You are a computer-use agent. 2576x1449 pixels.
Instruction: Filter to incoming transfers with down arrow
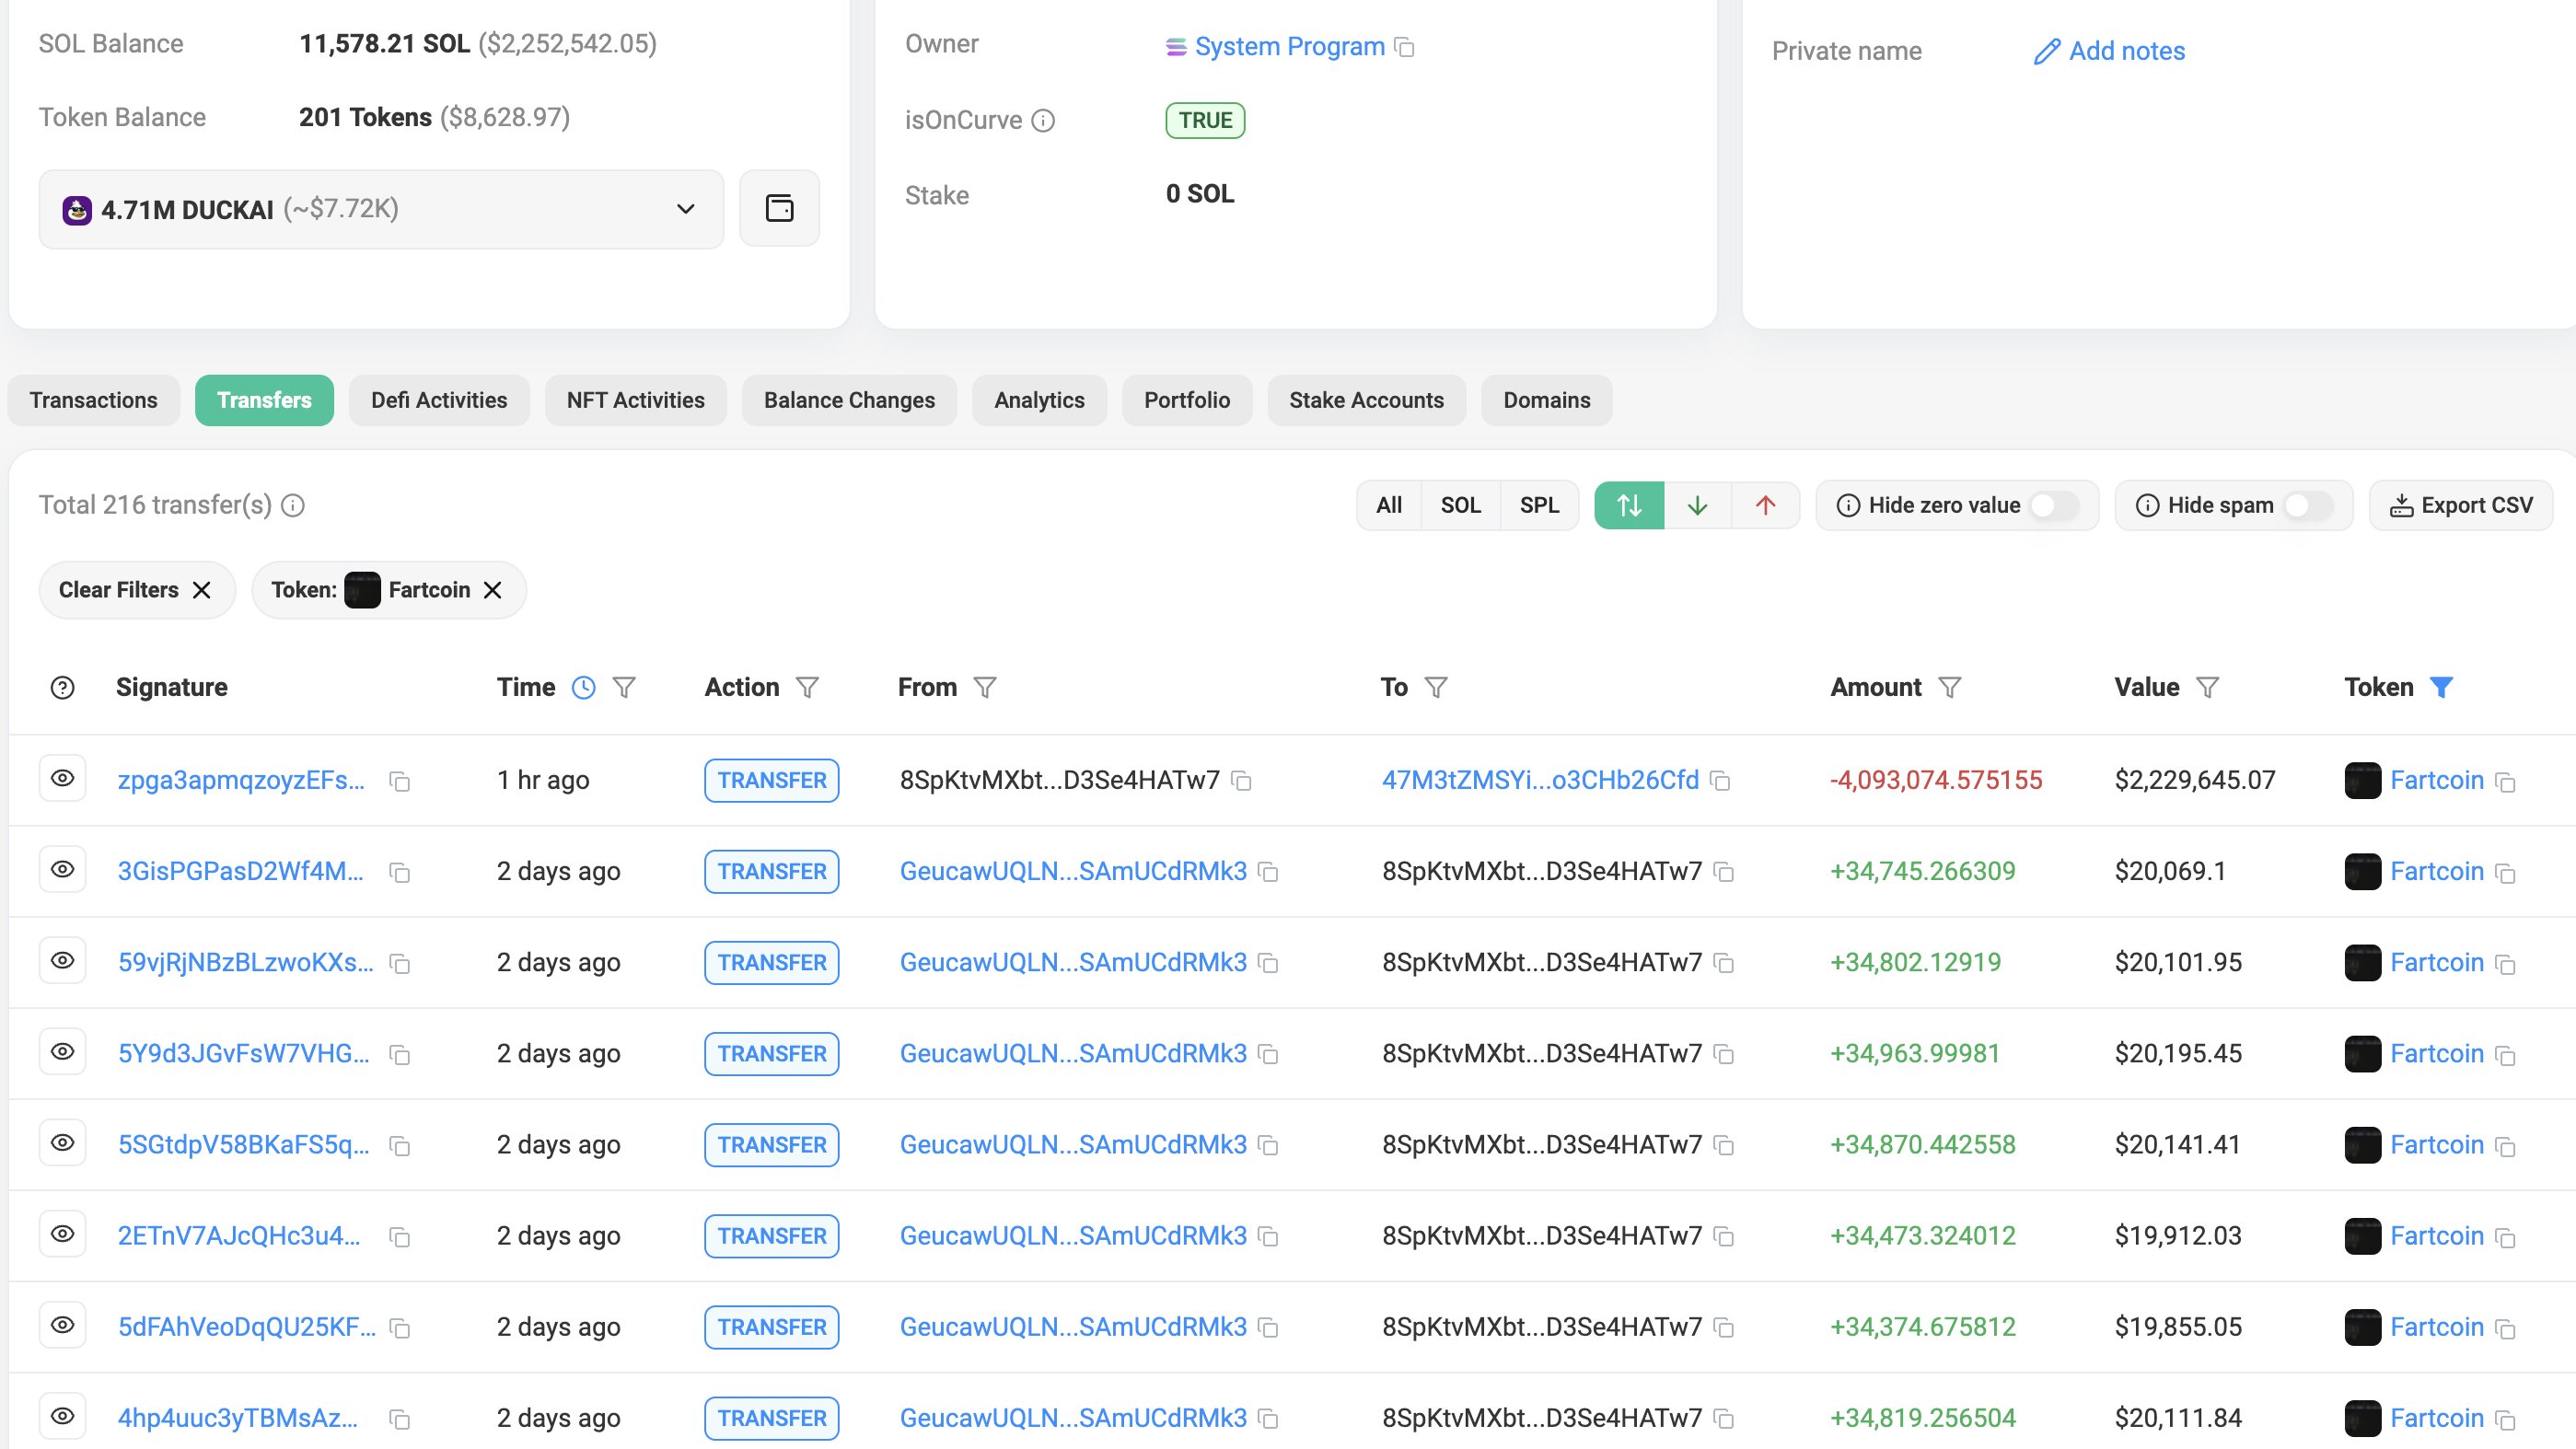click(x=1697, y=505)
